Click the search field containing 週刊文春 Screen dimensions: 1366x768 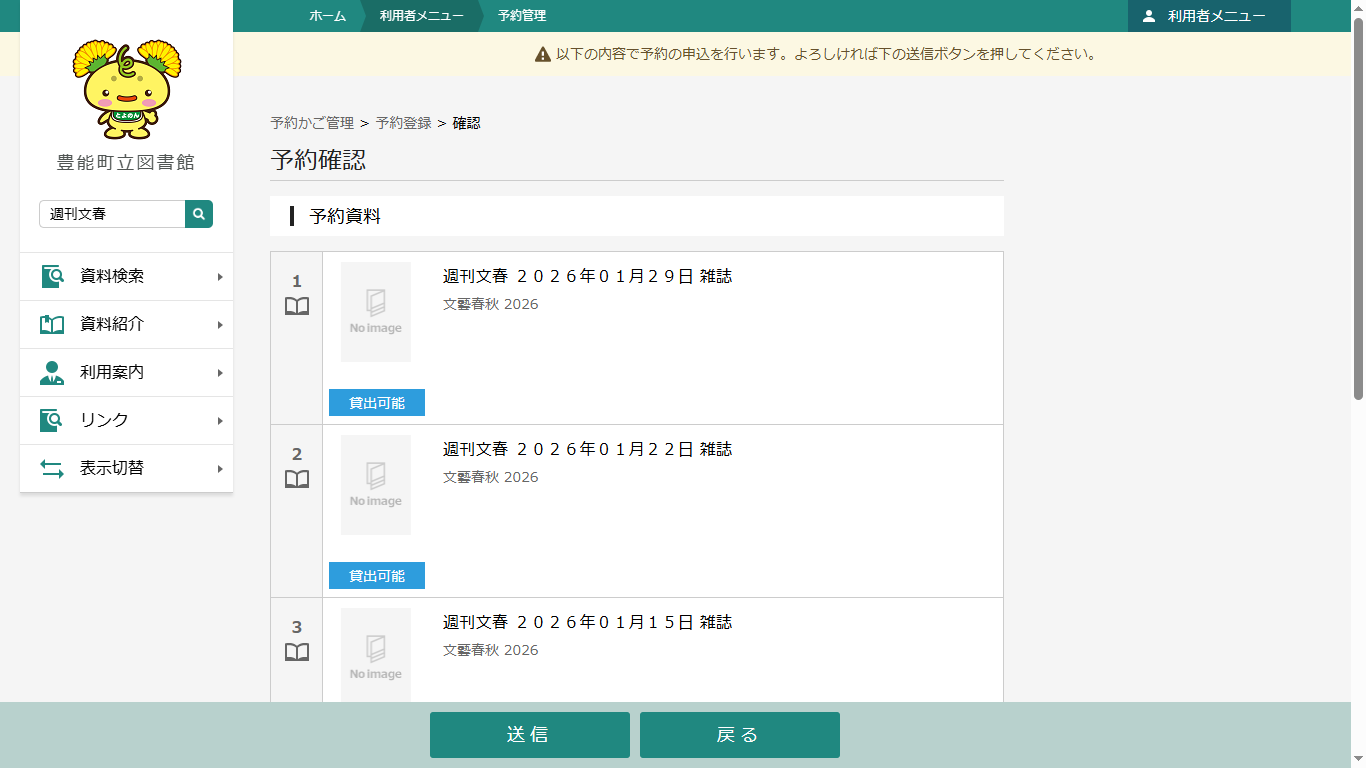coord(112,214)
